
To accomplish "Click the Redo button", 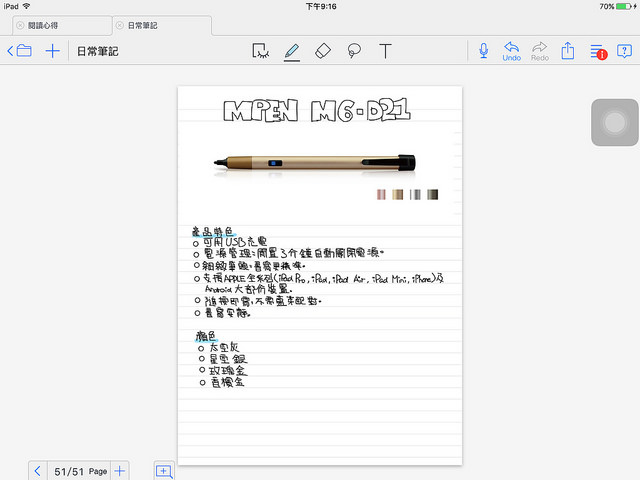I will pyautogui.click(x=540, y=51).
